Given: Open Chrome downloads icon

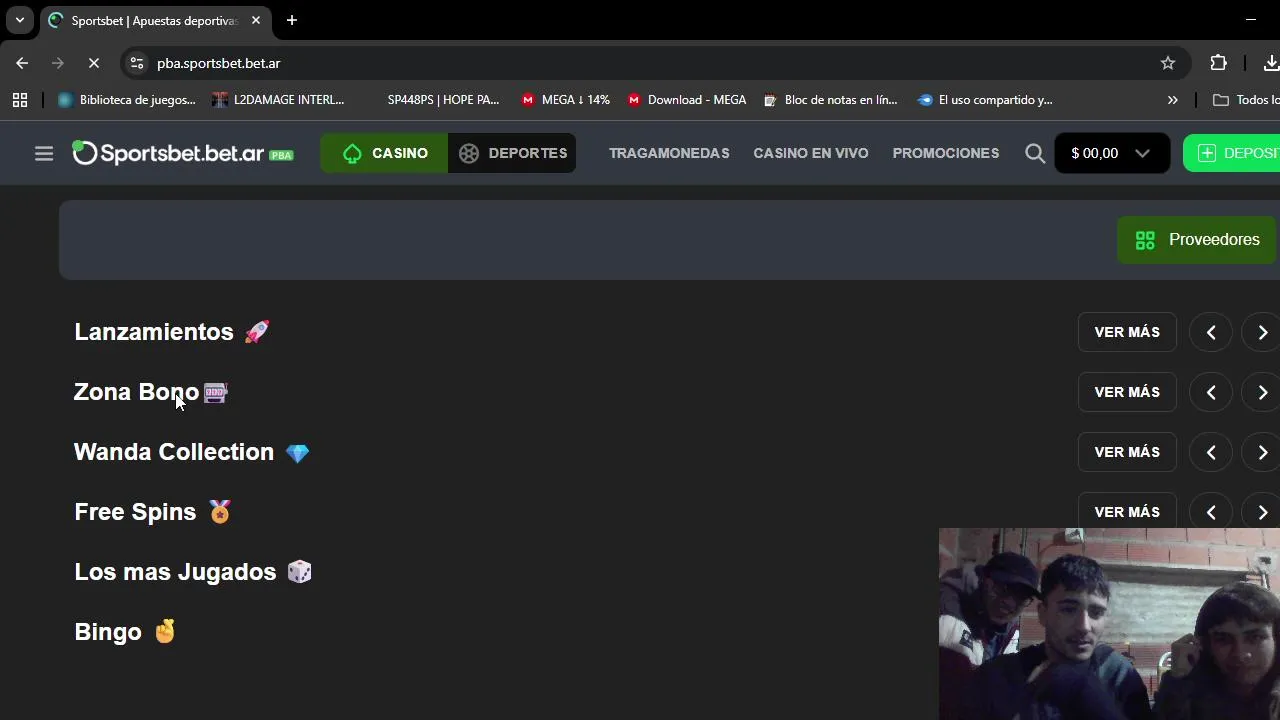Looking at the screenshot, I should pyautogui.click(x=1271, y=63).
